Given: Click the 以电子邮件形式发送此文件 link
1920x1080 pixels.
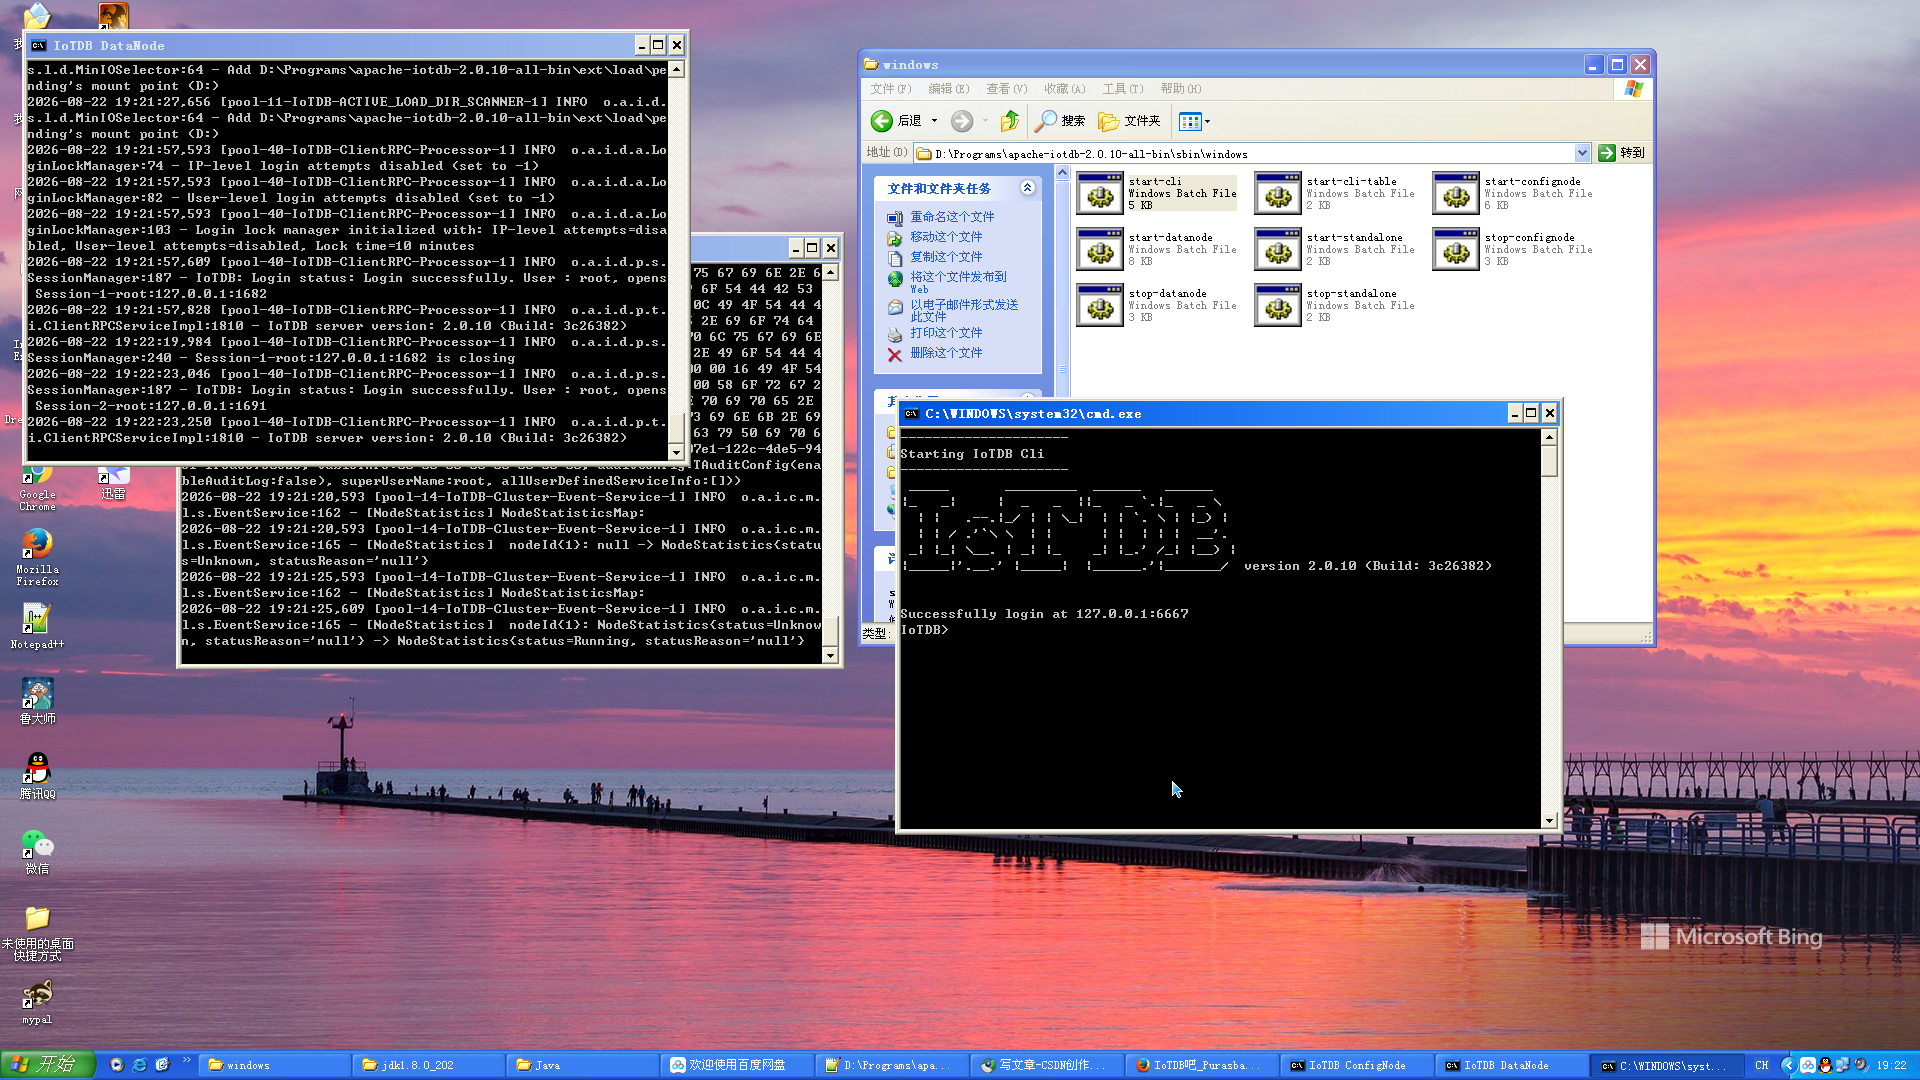Looking at the screenshot, I should [x=964, y=310].
